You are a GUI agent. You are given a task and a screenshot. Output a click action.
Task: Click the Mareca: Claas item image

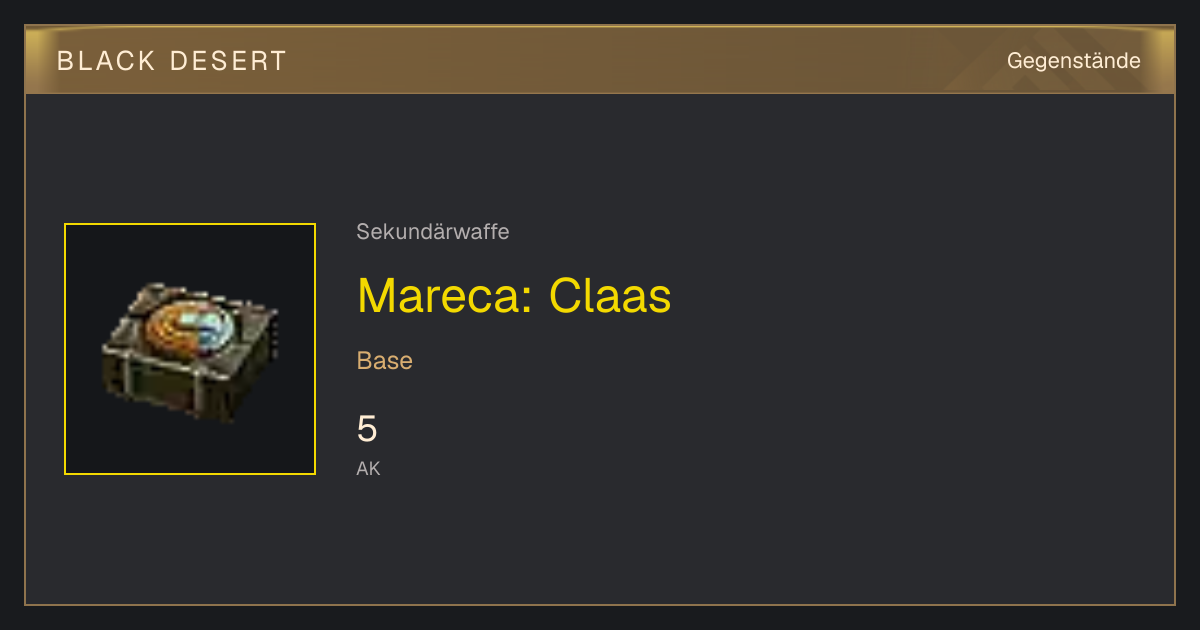click(x=190, y=349)
